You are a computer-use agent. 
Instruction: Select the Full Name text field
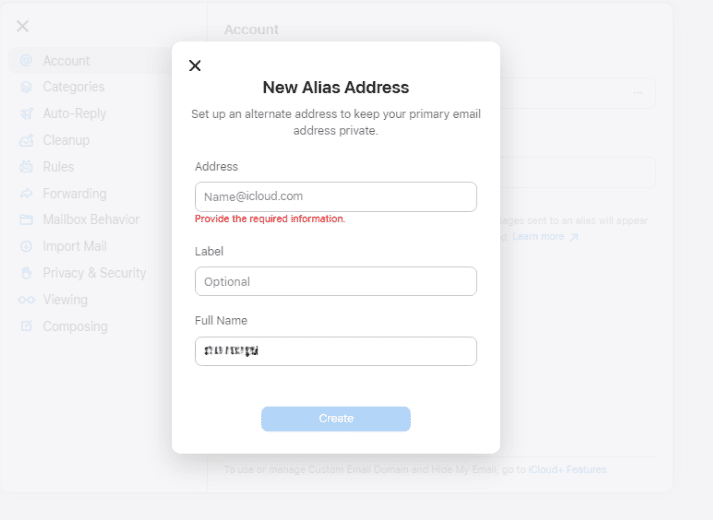click(336, 351)
